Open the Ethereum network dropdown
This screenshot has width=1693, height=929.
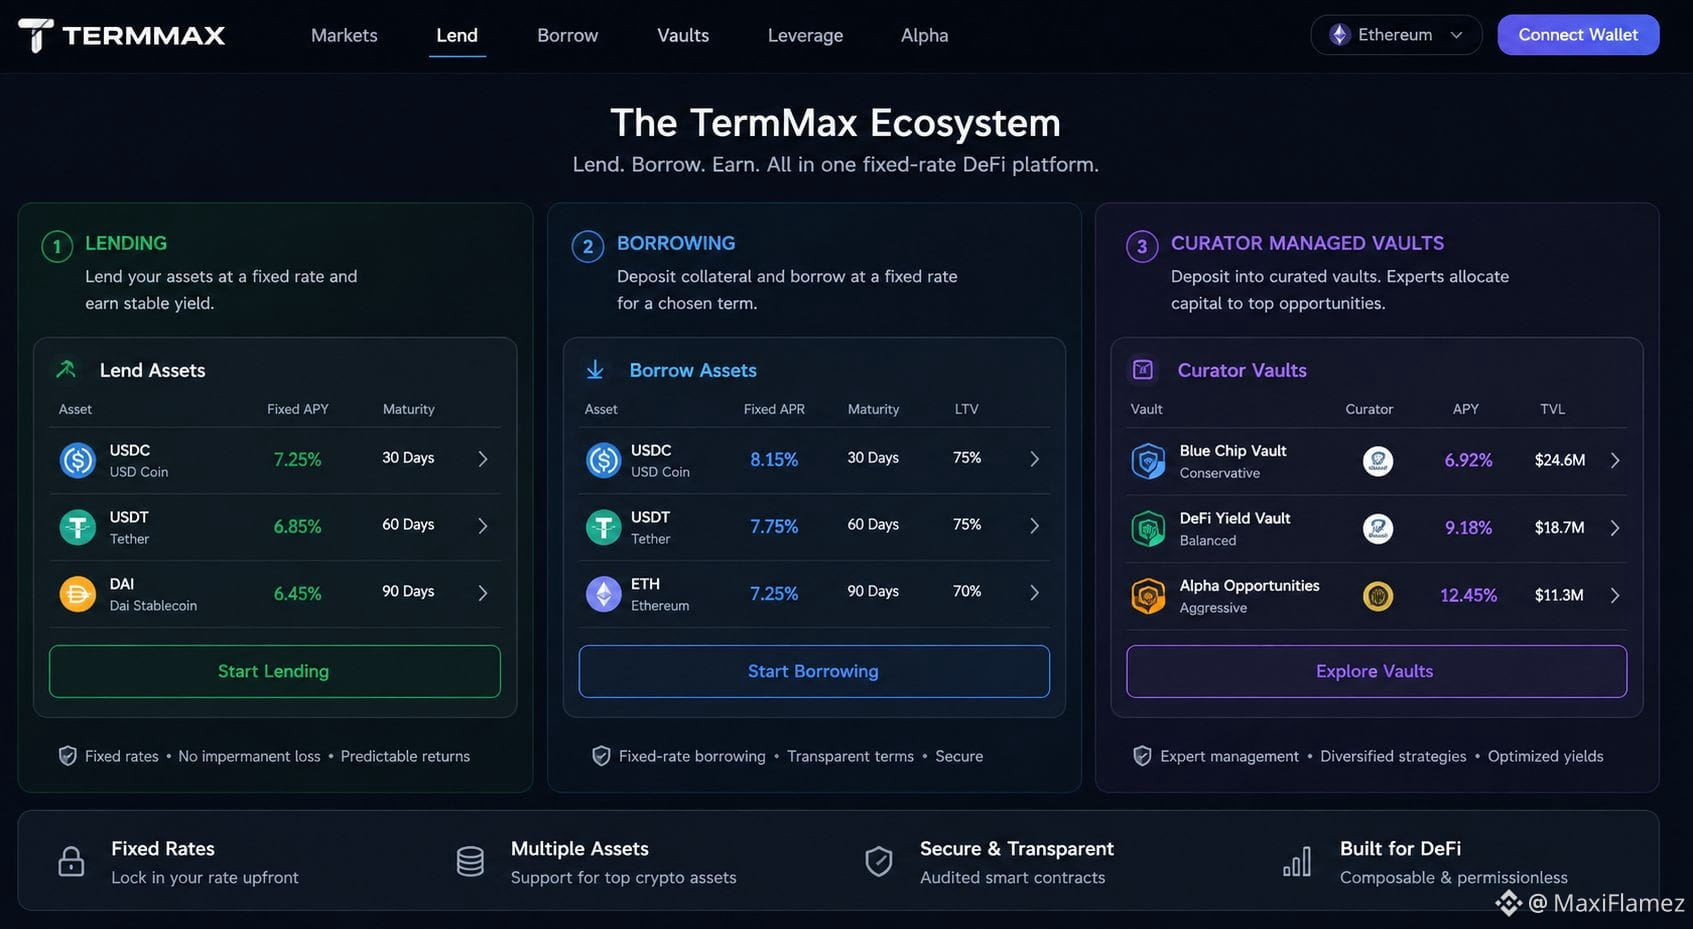(x=1396, y=35)
